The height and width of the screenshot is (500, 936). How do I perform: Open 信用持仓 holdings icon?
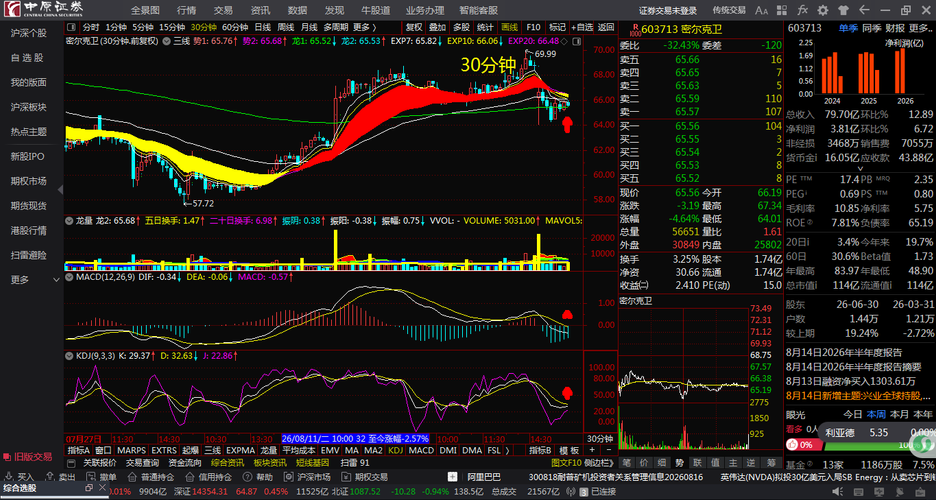coord(190,477)
